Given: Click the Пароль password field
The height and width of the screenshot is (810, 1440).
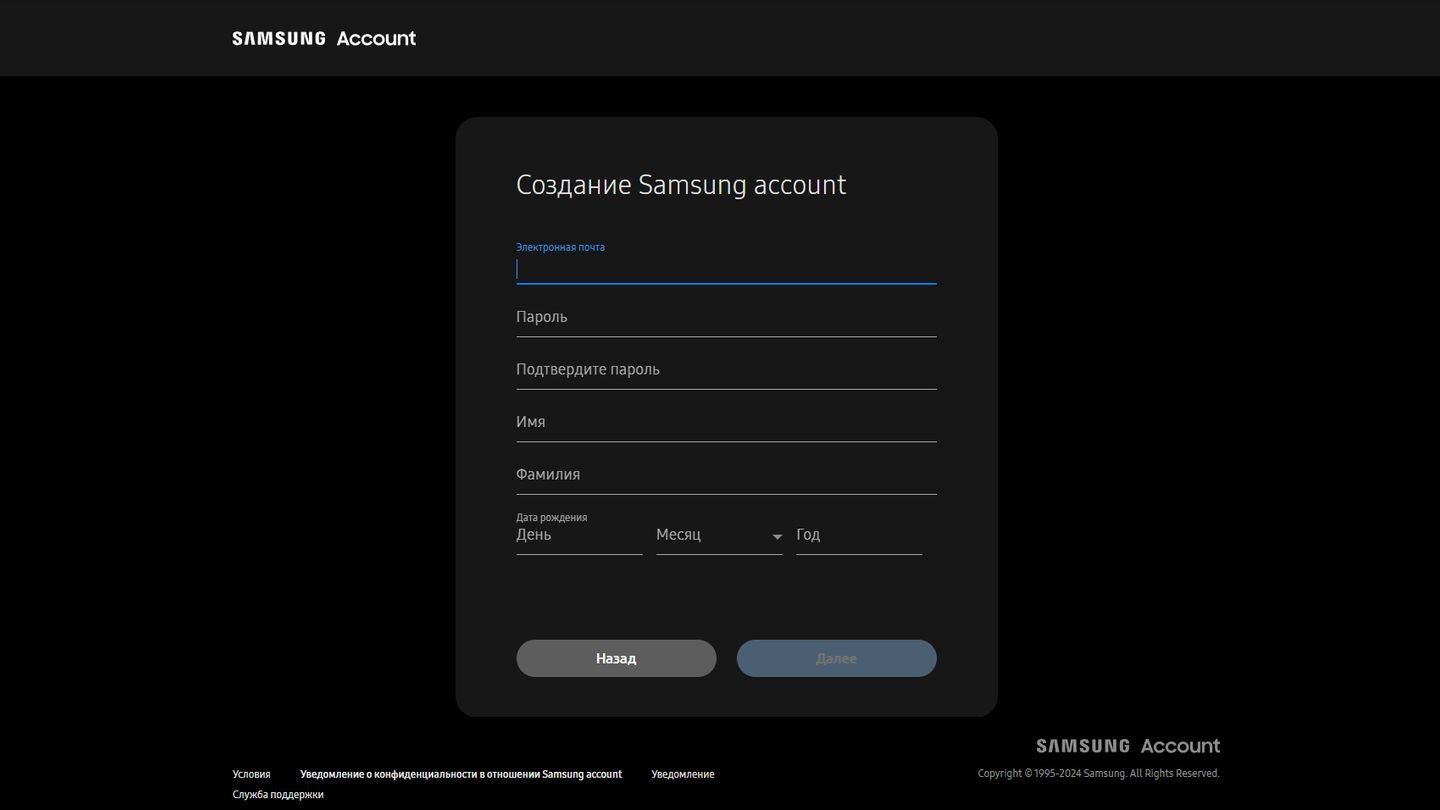Looking at the screenshot, I should (726, 317).
